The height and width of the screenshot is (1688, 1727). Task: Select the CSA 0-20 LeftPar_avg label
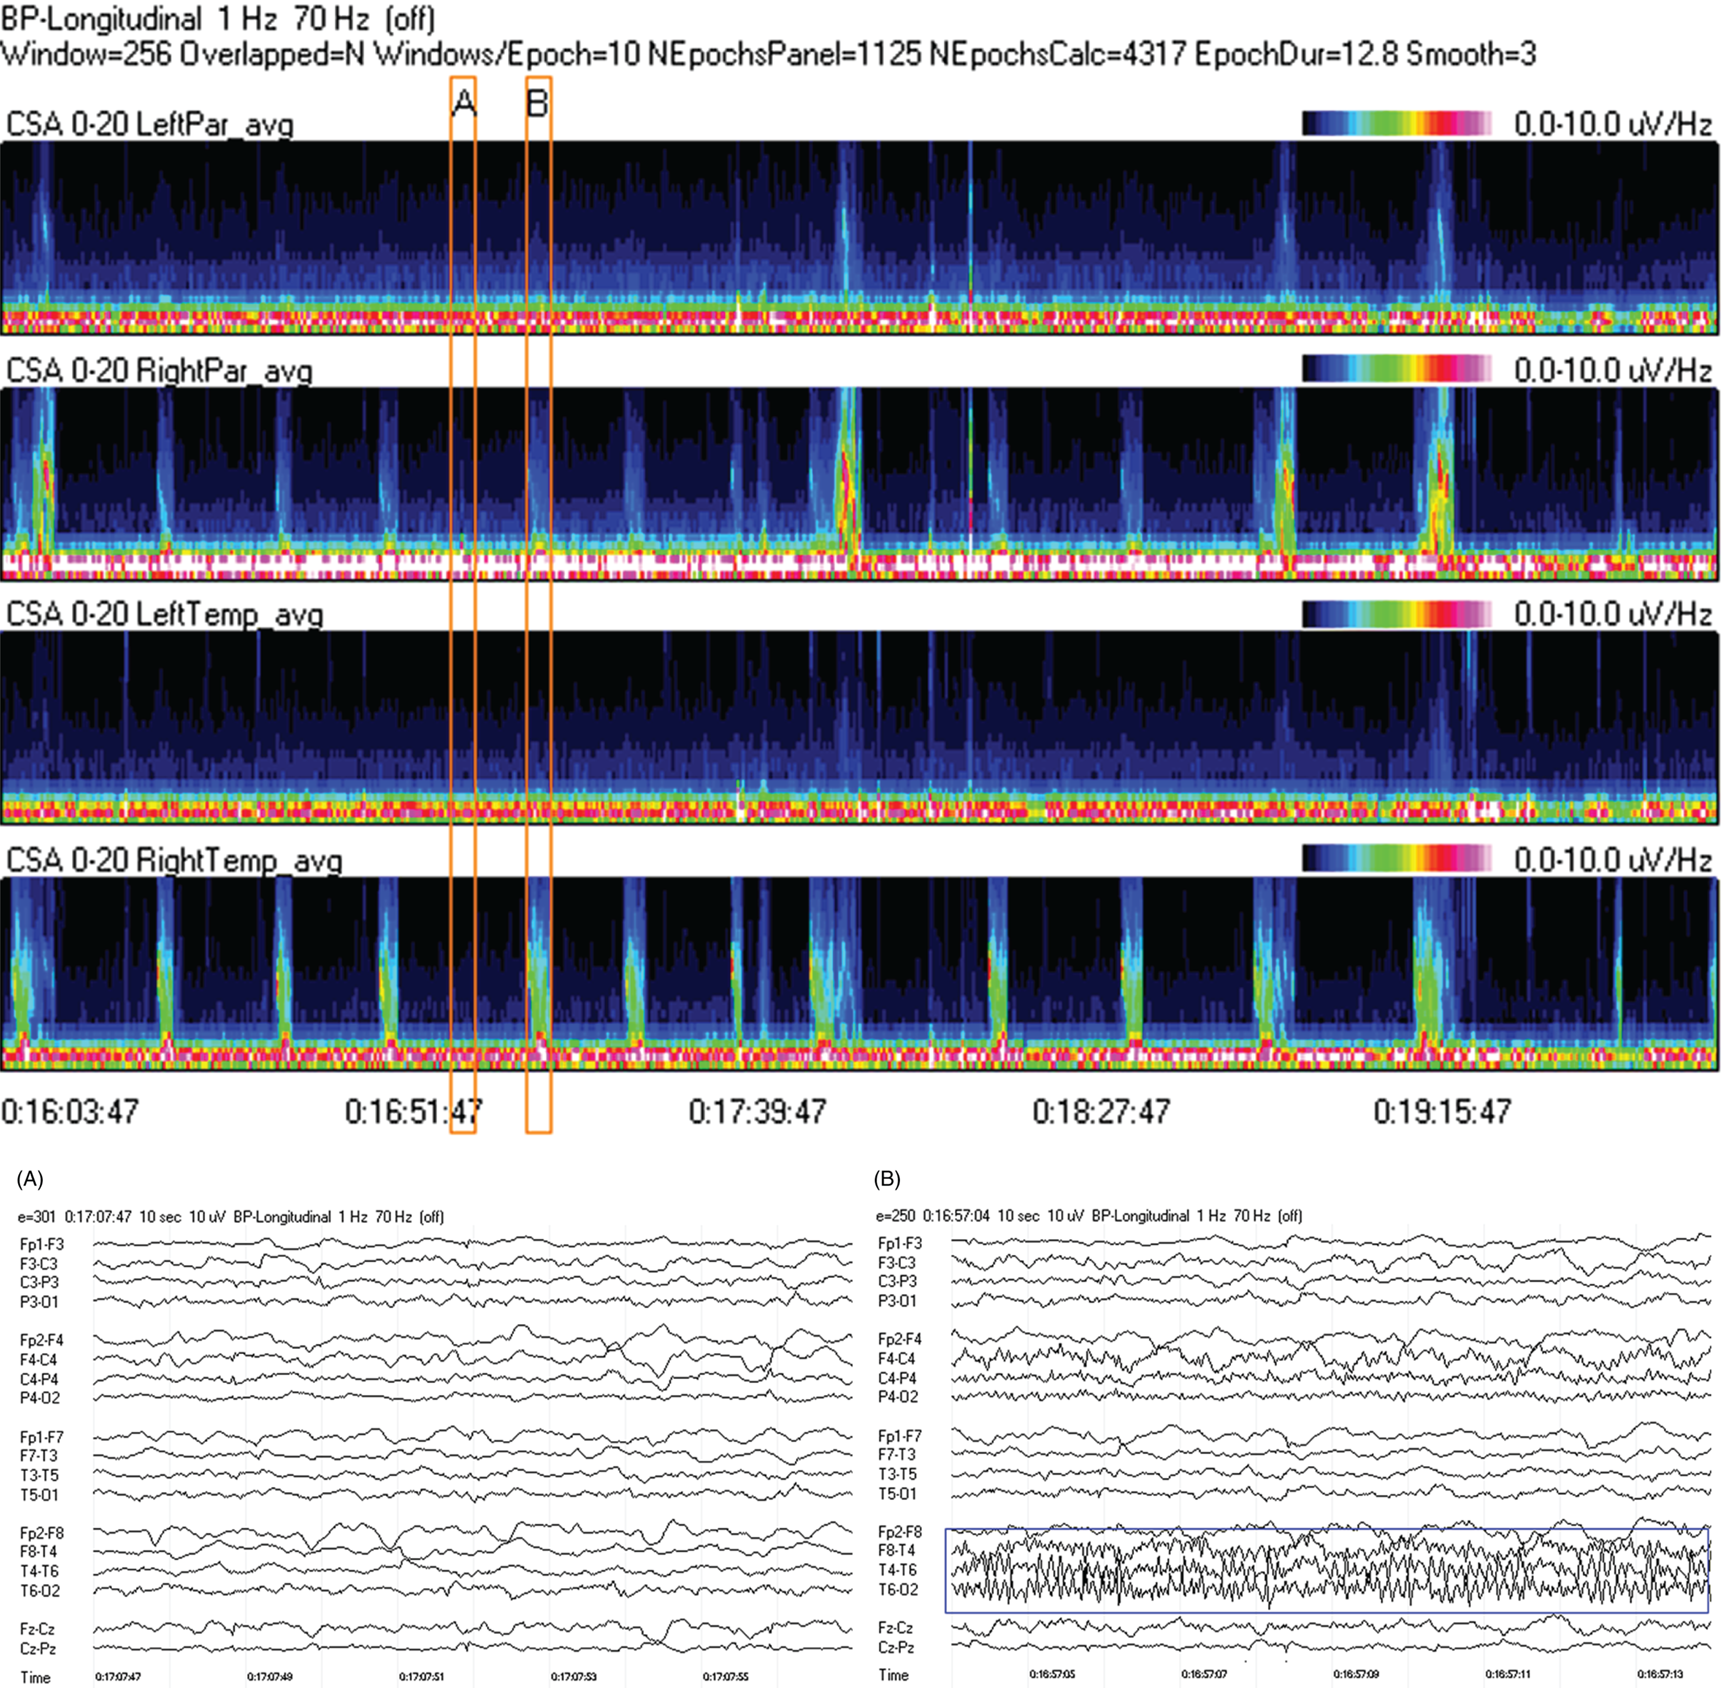tap(150, 125)
